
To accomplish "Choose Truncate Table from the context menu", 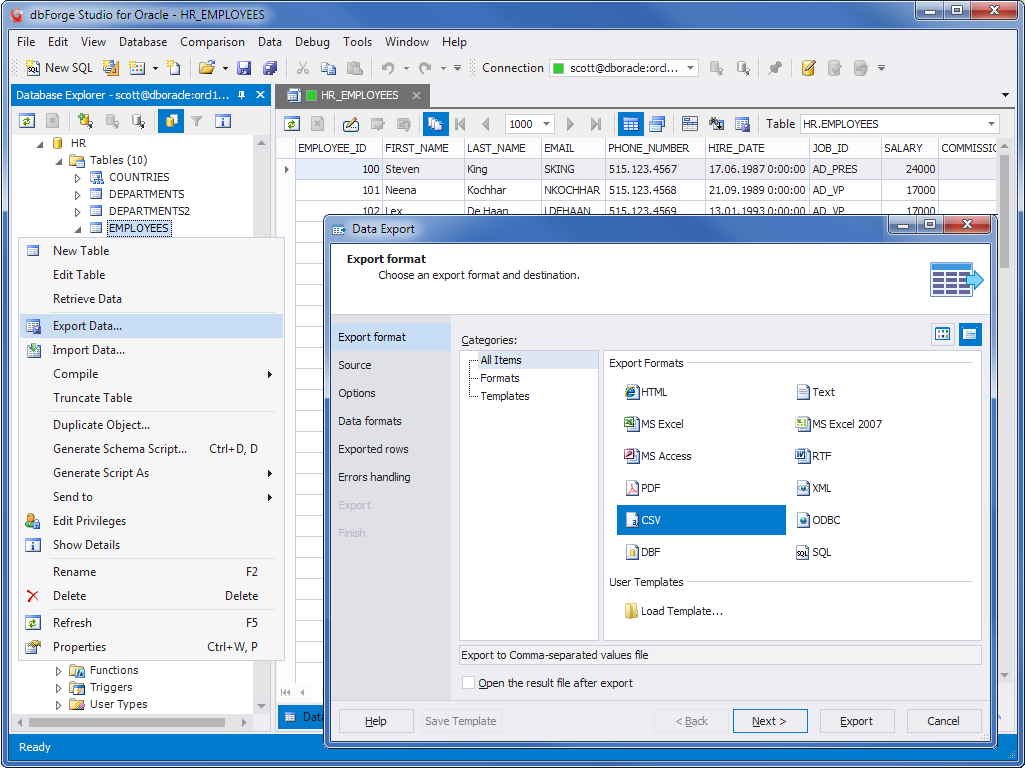I will tap(152, 398).
